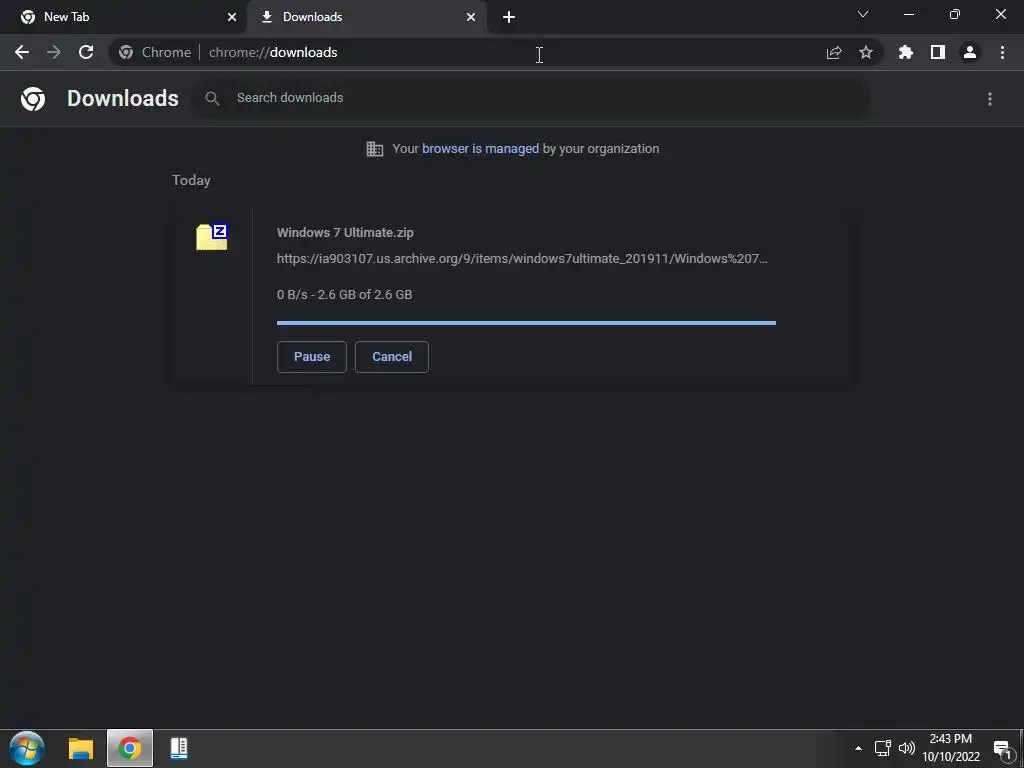Close the New Tab tab
The image size is (1024, 768).
click(x=232, y=17)
